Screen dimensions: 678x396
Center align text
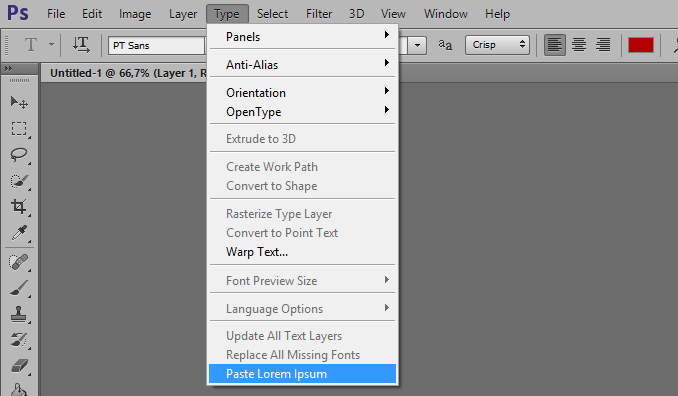(x=579, y=45)
